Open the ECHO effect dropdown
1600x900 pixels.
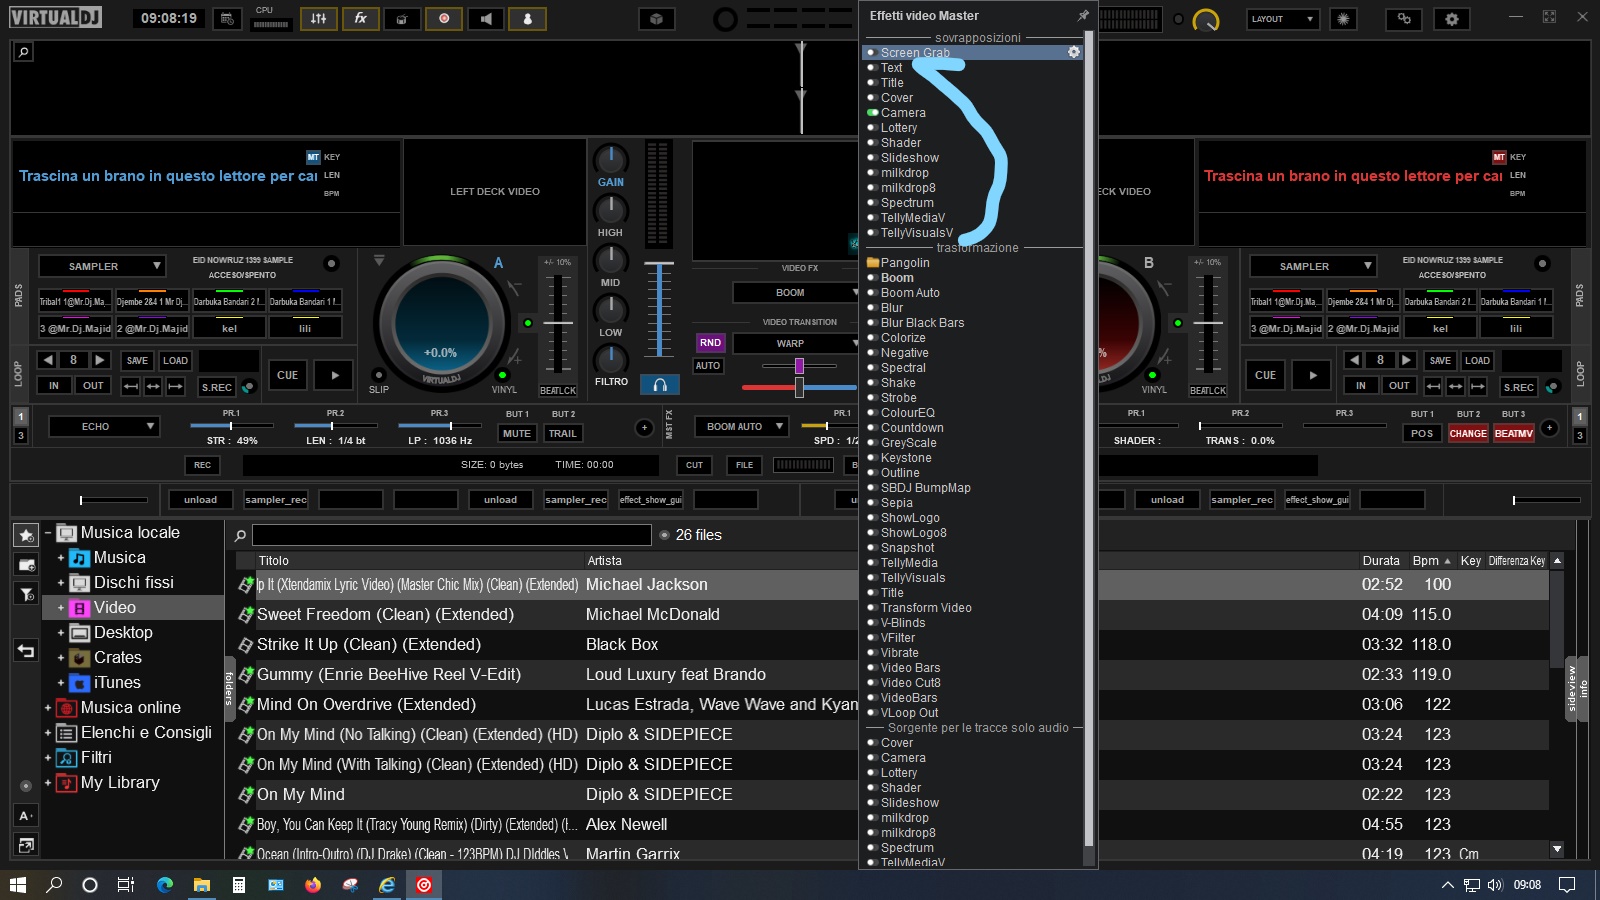[x=104, y=427]
